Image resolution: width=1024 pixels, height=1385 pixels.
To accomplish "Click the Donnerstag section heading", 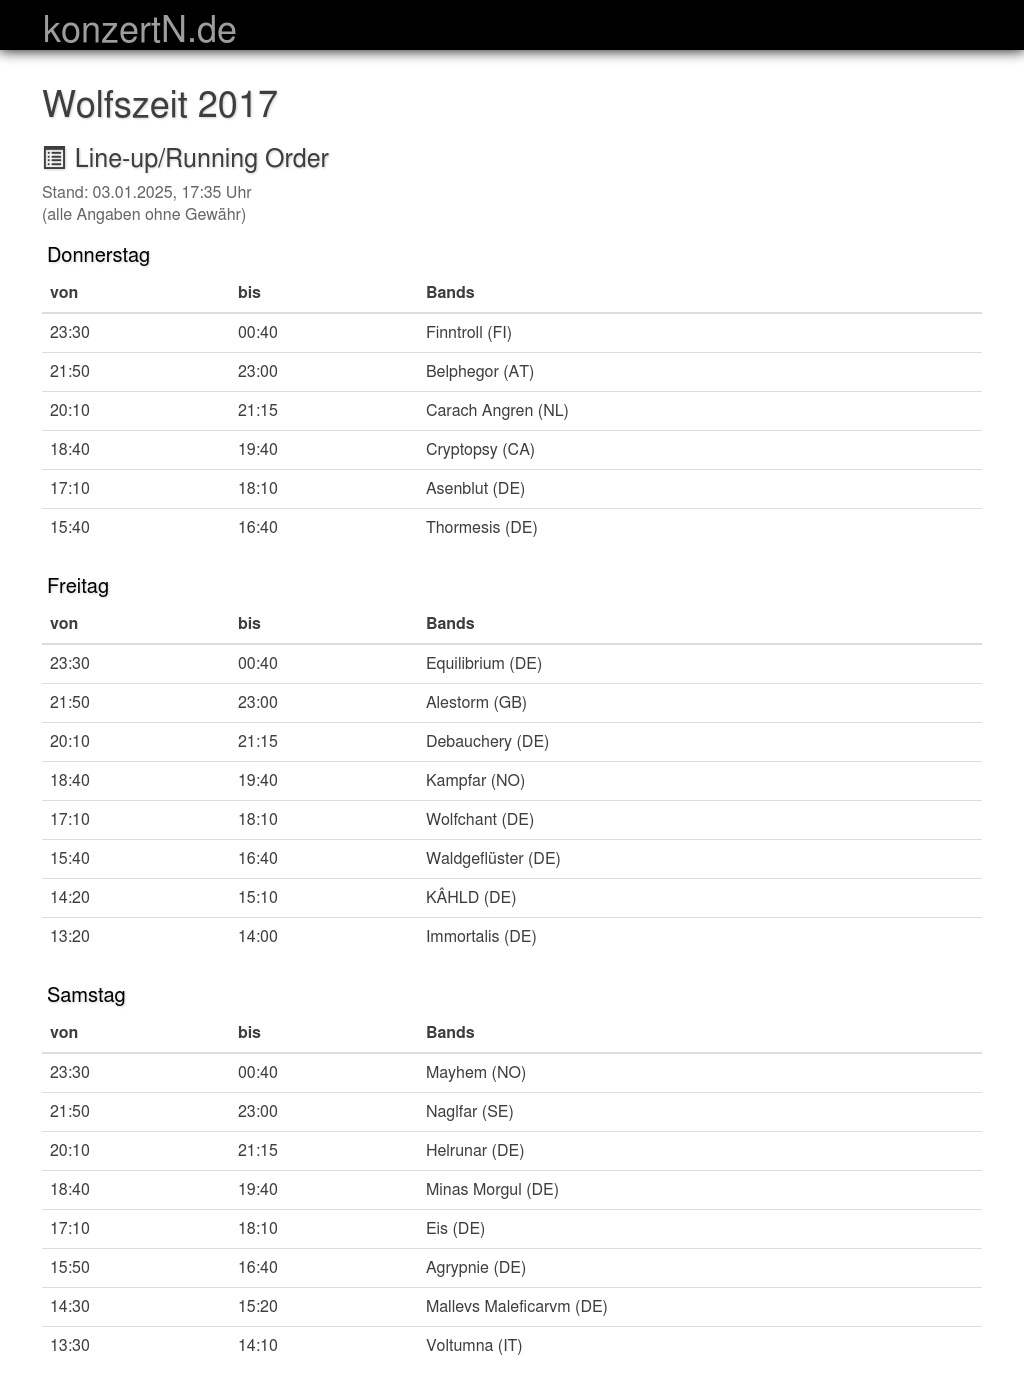I will [x=98, y=255].
